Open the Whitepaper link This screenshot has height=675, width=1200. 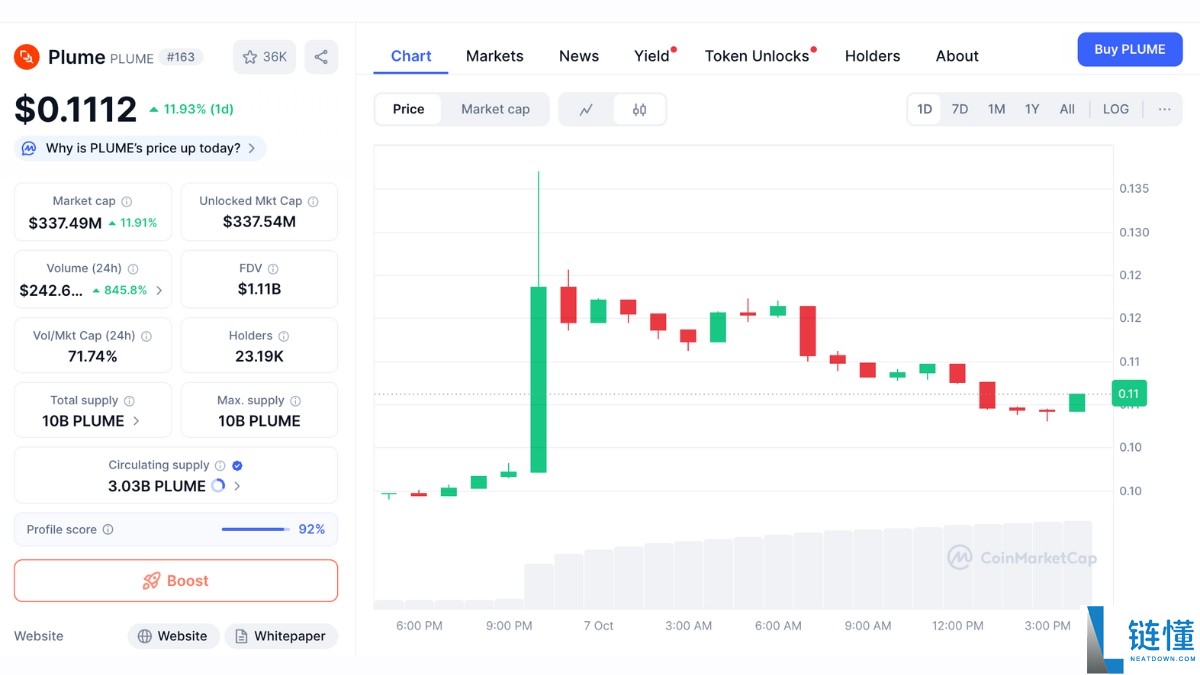[281, 636]
